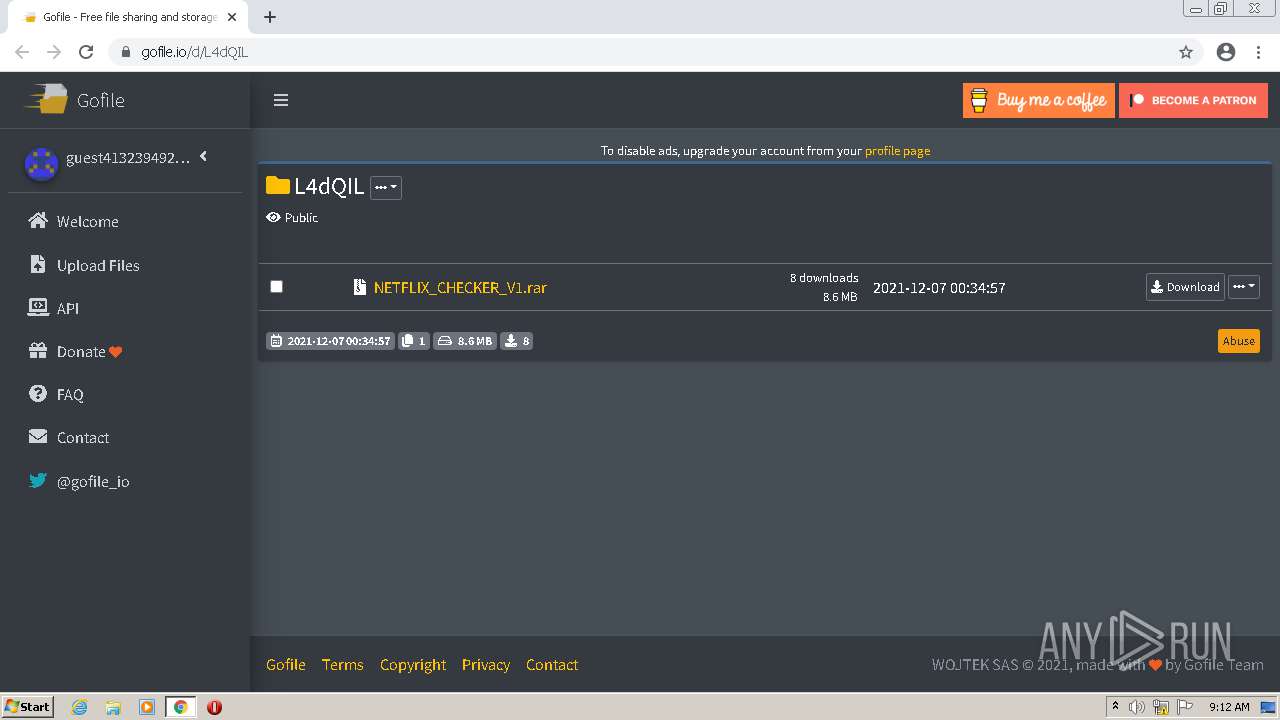
Task: Click the Gofile logo icon
Action: 46,99
